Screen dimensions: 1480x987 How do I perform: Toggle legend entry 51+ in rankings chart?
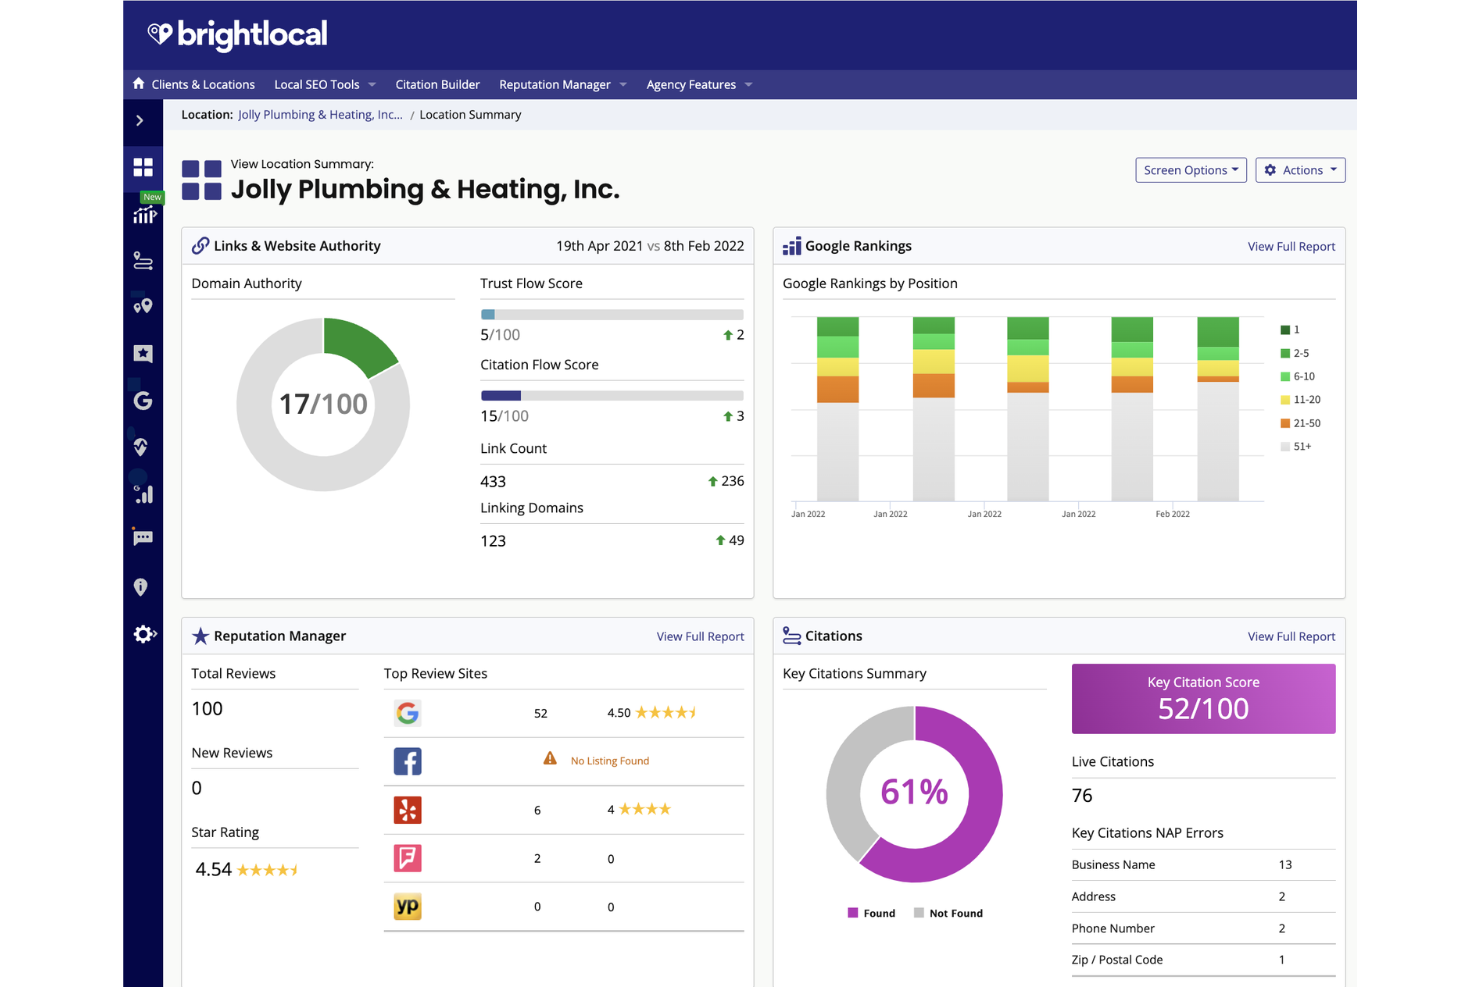(1296, 446)
